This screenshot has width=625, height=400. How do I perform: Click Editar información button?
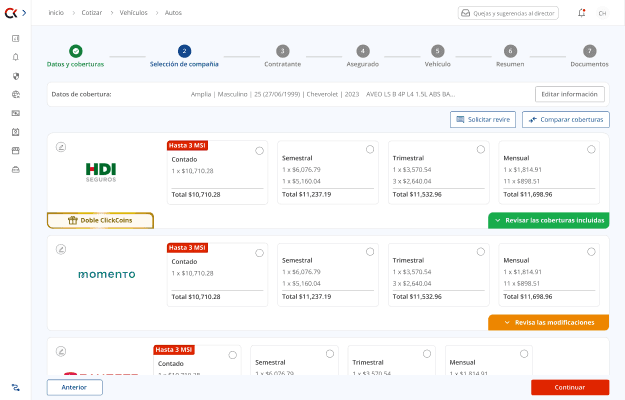pyautogui.click(x=570, y=94)
